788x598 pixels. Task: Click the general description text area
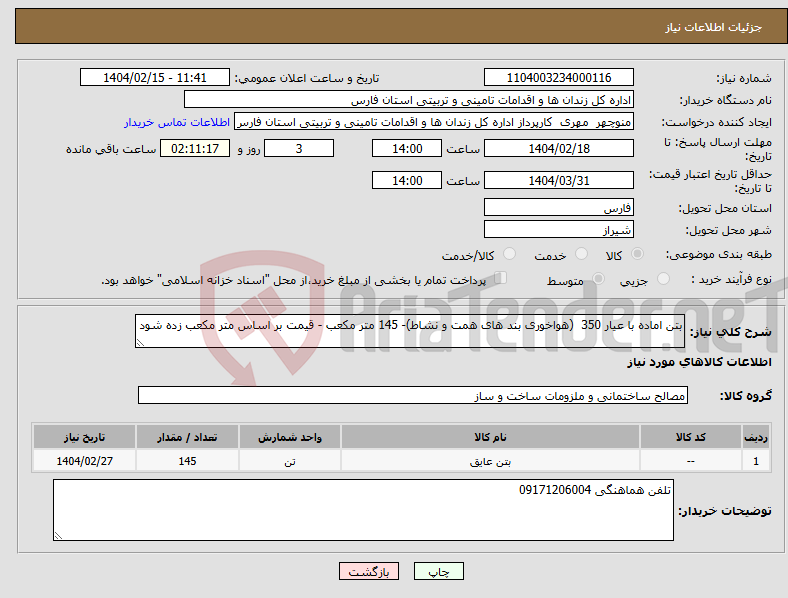click(x=410, y=331)
